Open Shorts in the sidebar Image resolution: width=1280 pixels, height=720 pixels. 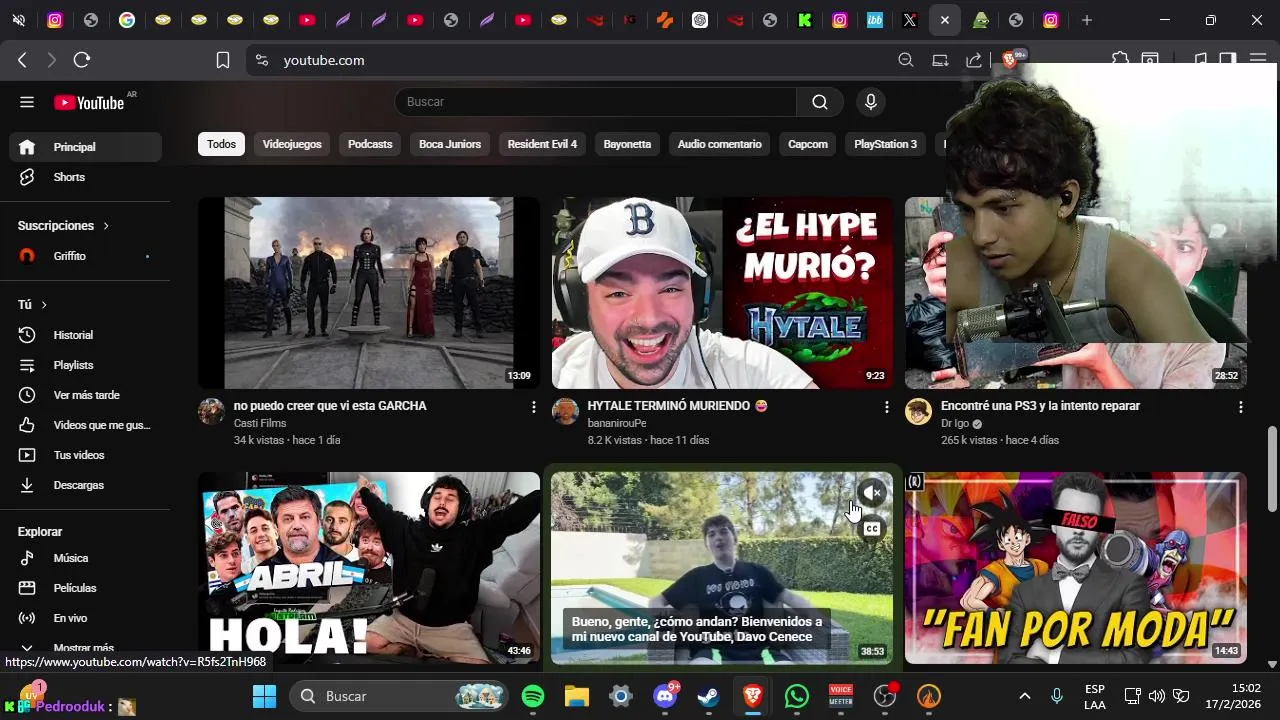click(x=86, y=177)
